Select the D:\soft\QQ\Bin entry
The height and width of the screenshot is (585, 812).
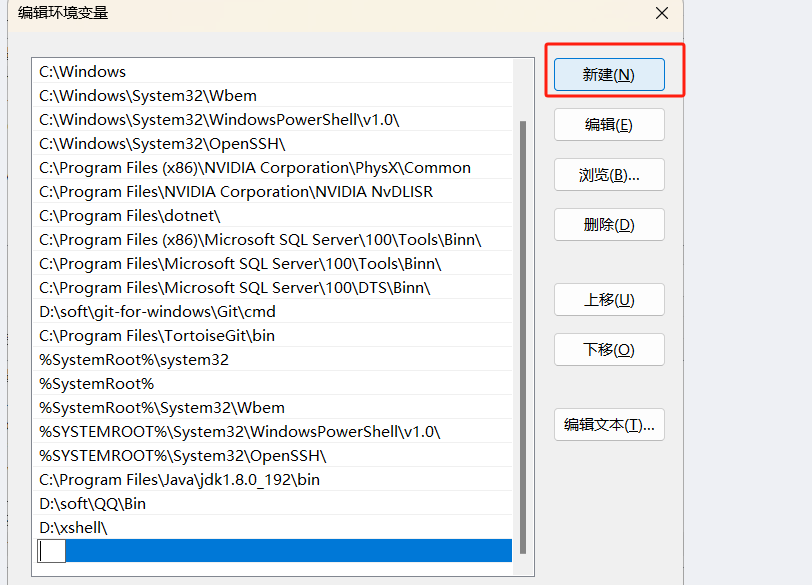tap(92, 504)
